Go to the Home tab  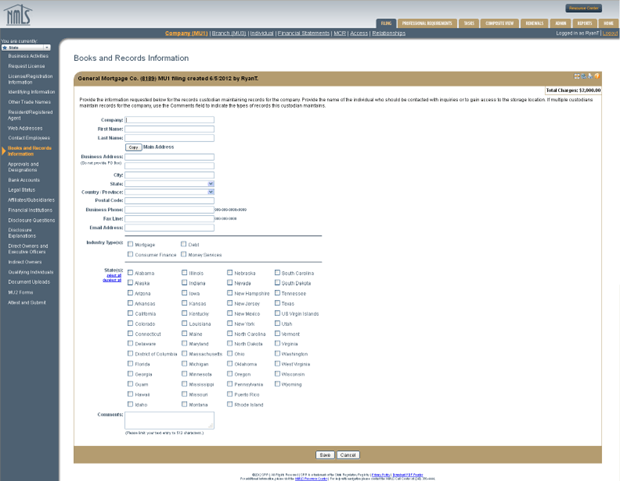tap(609, 23)
